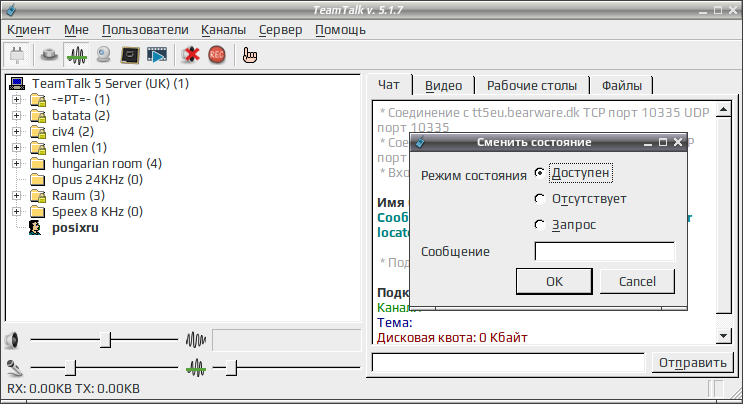Click the voice activation level slider handle

[x=231, y=368]
